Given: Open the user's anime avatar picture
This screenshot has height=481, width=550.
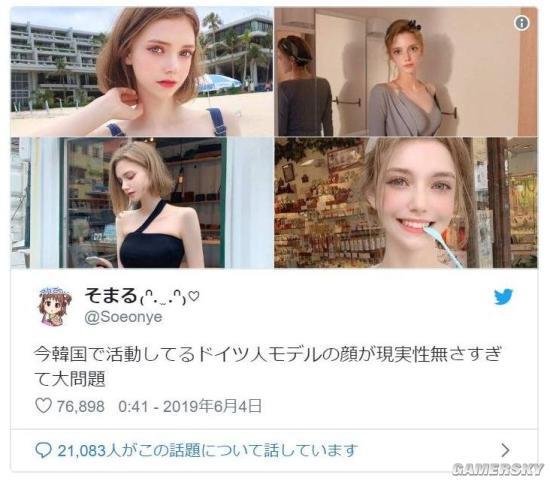Looking at the screenshot, I should coord(55,306).
